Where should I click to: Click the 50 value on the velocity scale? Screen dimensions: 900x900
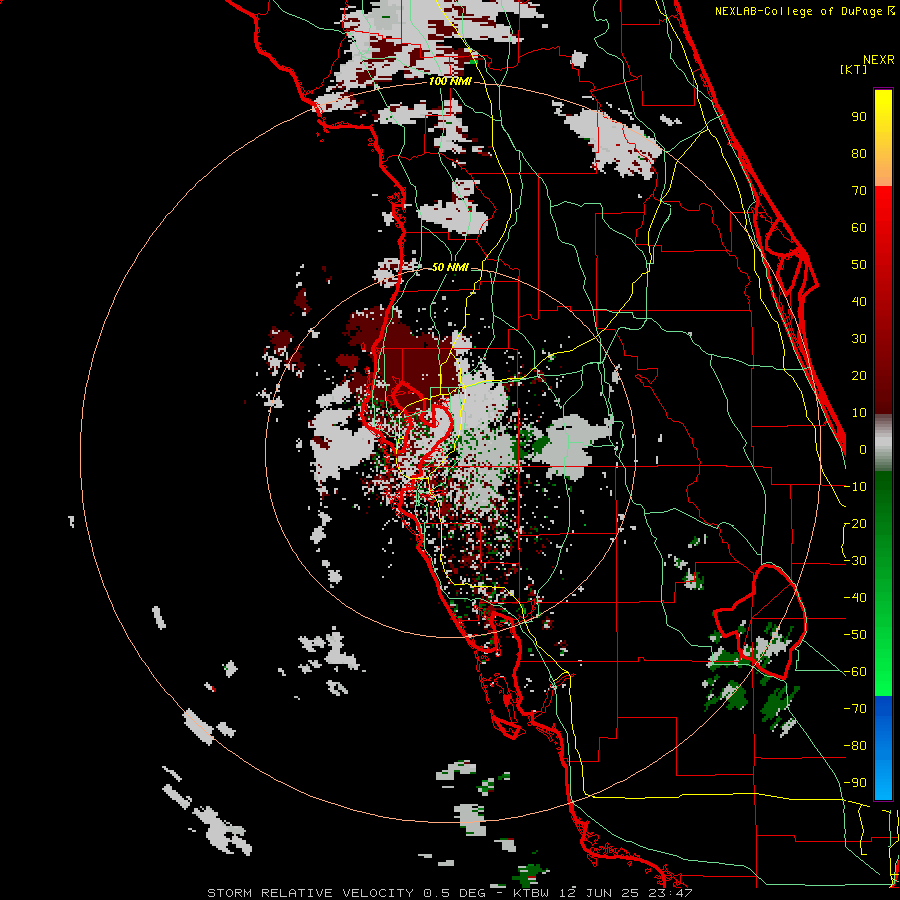click(x=859, y=265)
